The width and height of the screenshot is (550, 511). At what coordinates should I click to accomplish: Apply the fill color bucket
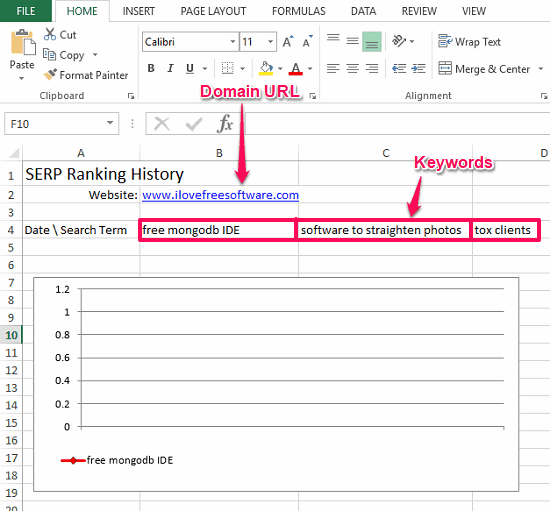(x=266, y=68)
